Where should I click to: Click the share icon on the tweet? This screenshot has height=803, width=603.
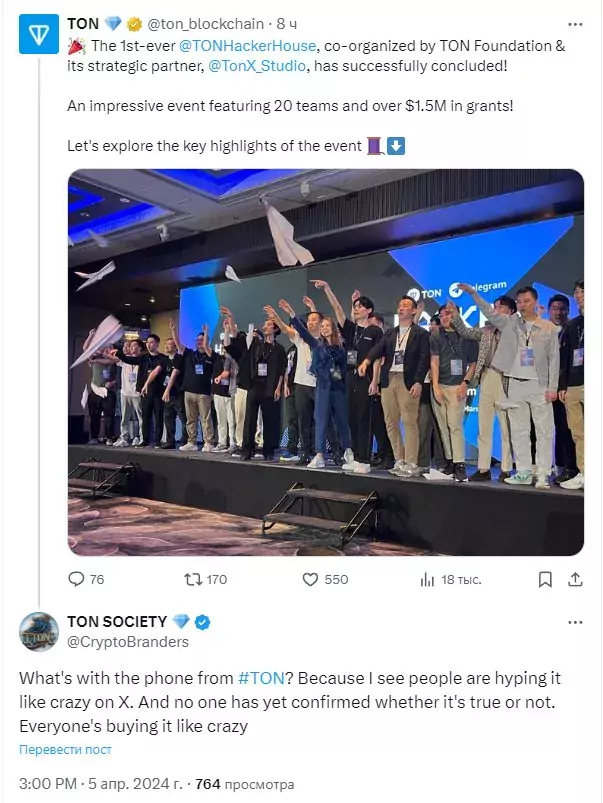(575, 579)
